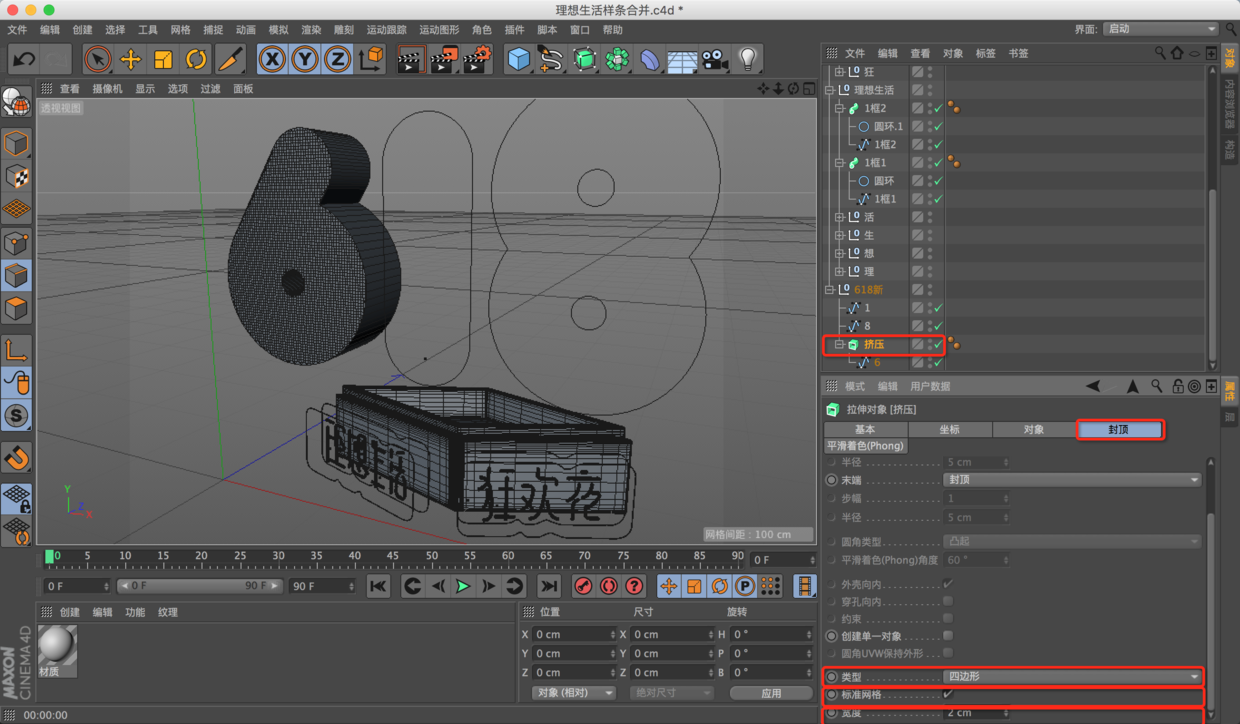
Task: Select the Scale tool icon
Action: pos(163,59)
